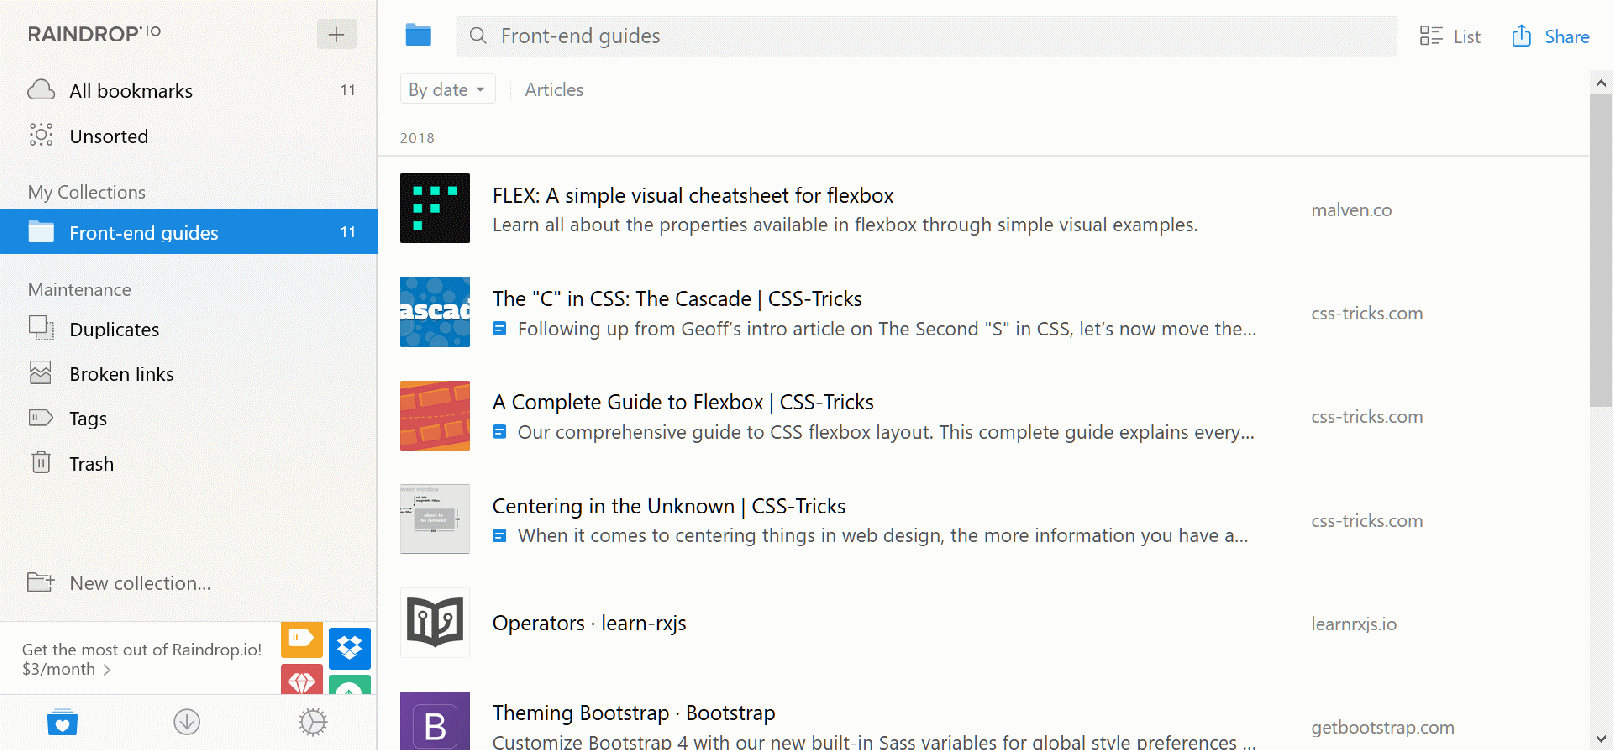The height and width of the screenshot is (750, 1613).
Task: Click the blue folder icon beside search
Action: point(418,35)
